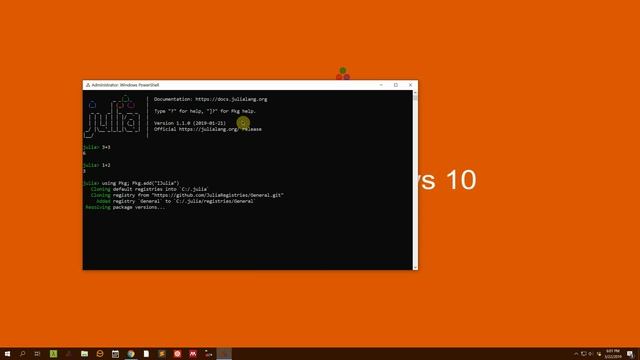Open taskbar search magnifier

pyautogui.click(x=22, y=354)
